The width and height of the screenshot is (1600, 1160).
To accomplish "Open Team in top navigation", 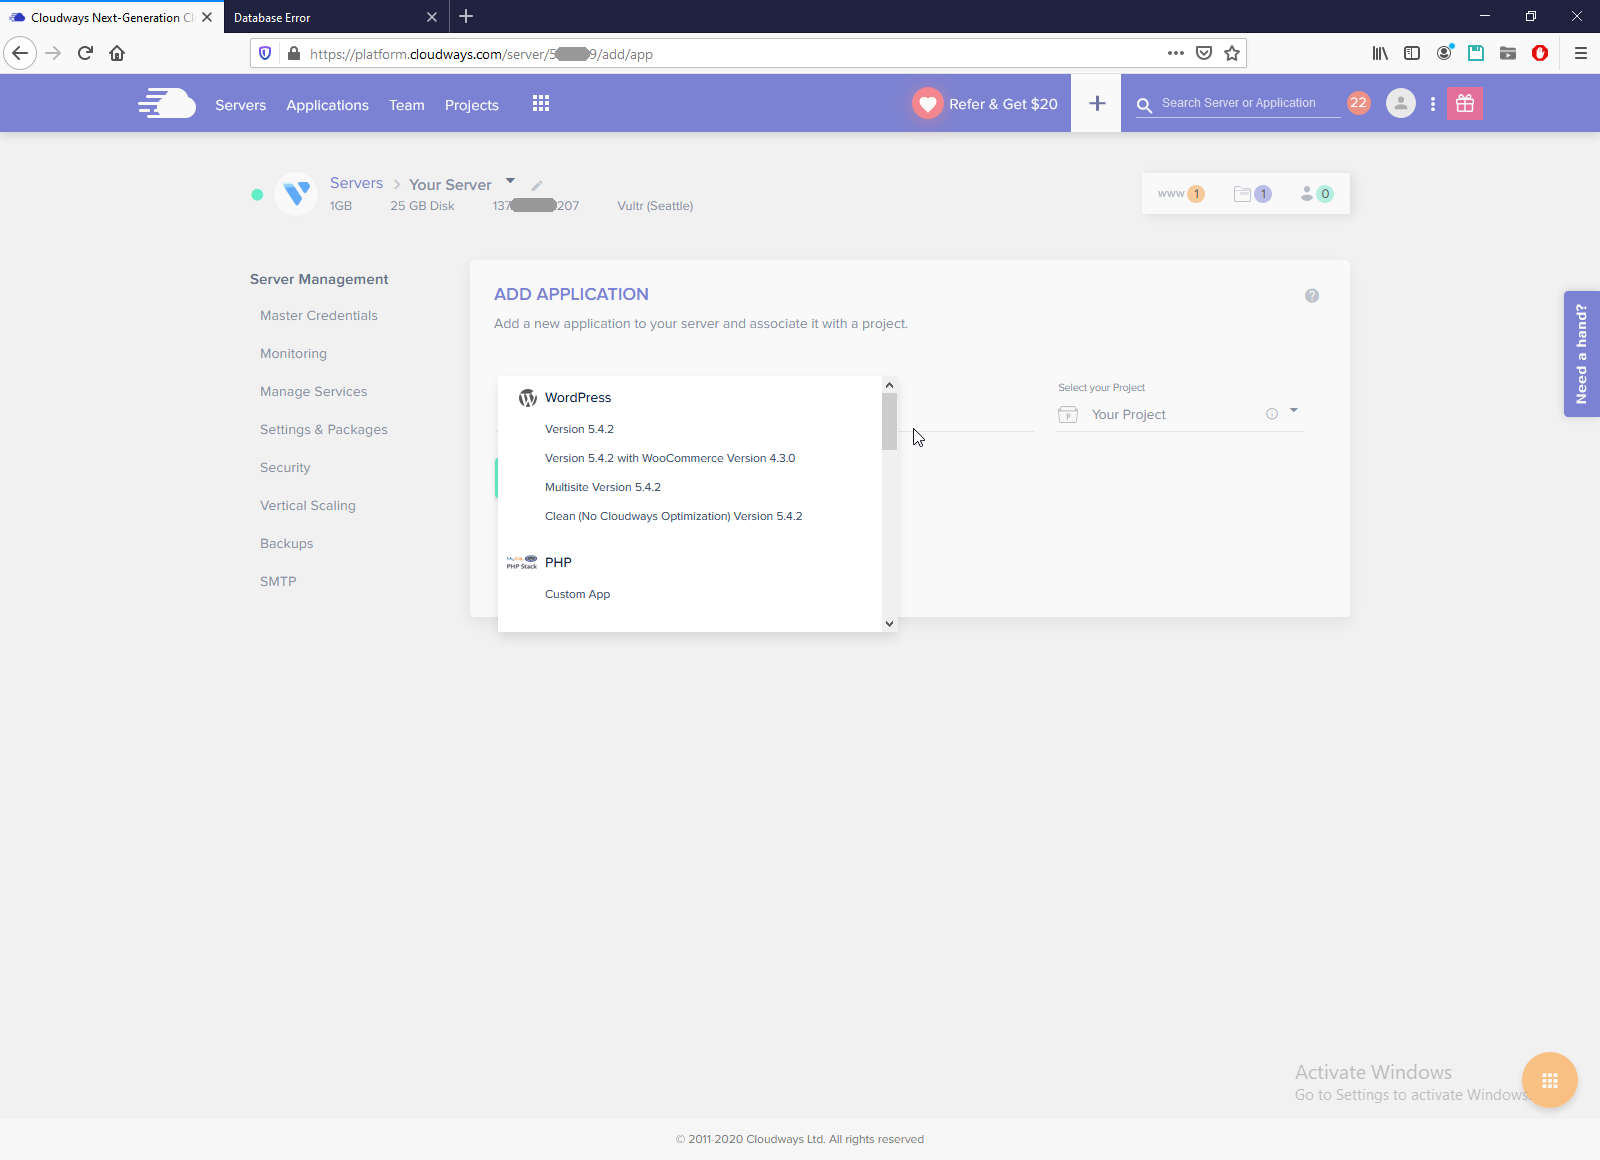I will point(407,105).
